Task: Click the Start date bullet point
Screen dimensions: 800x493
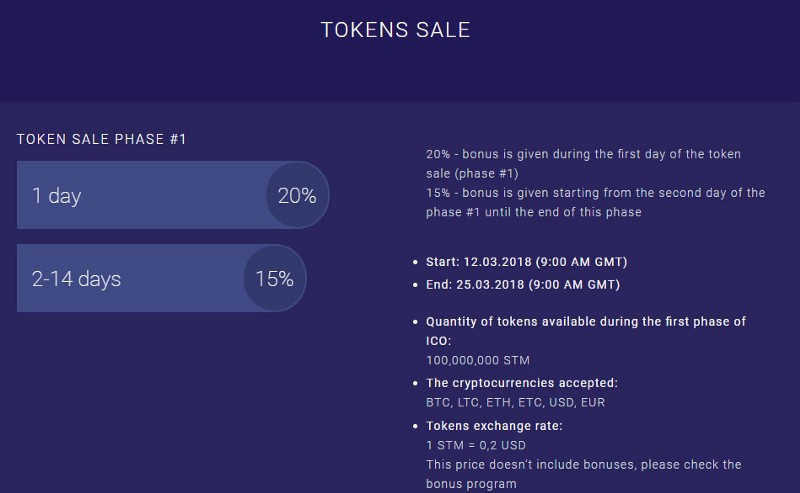Action: (x=415, y=262)
